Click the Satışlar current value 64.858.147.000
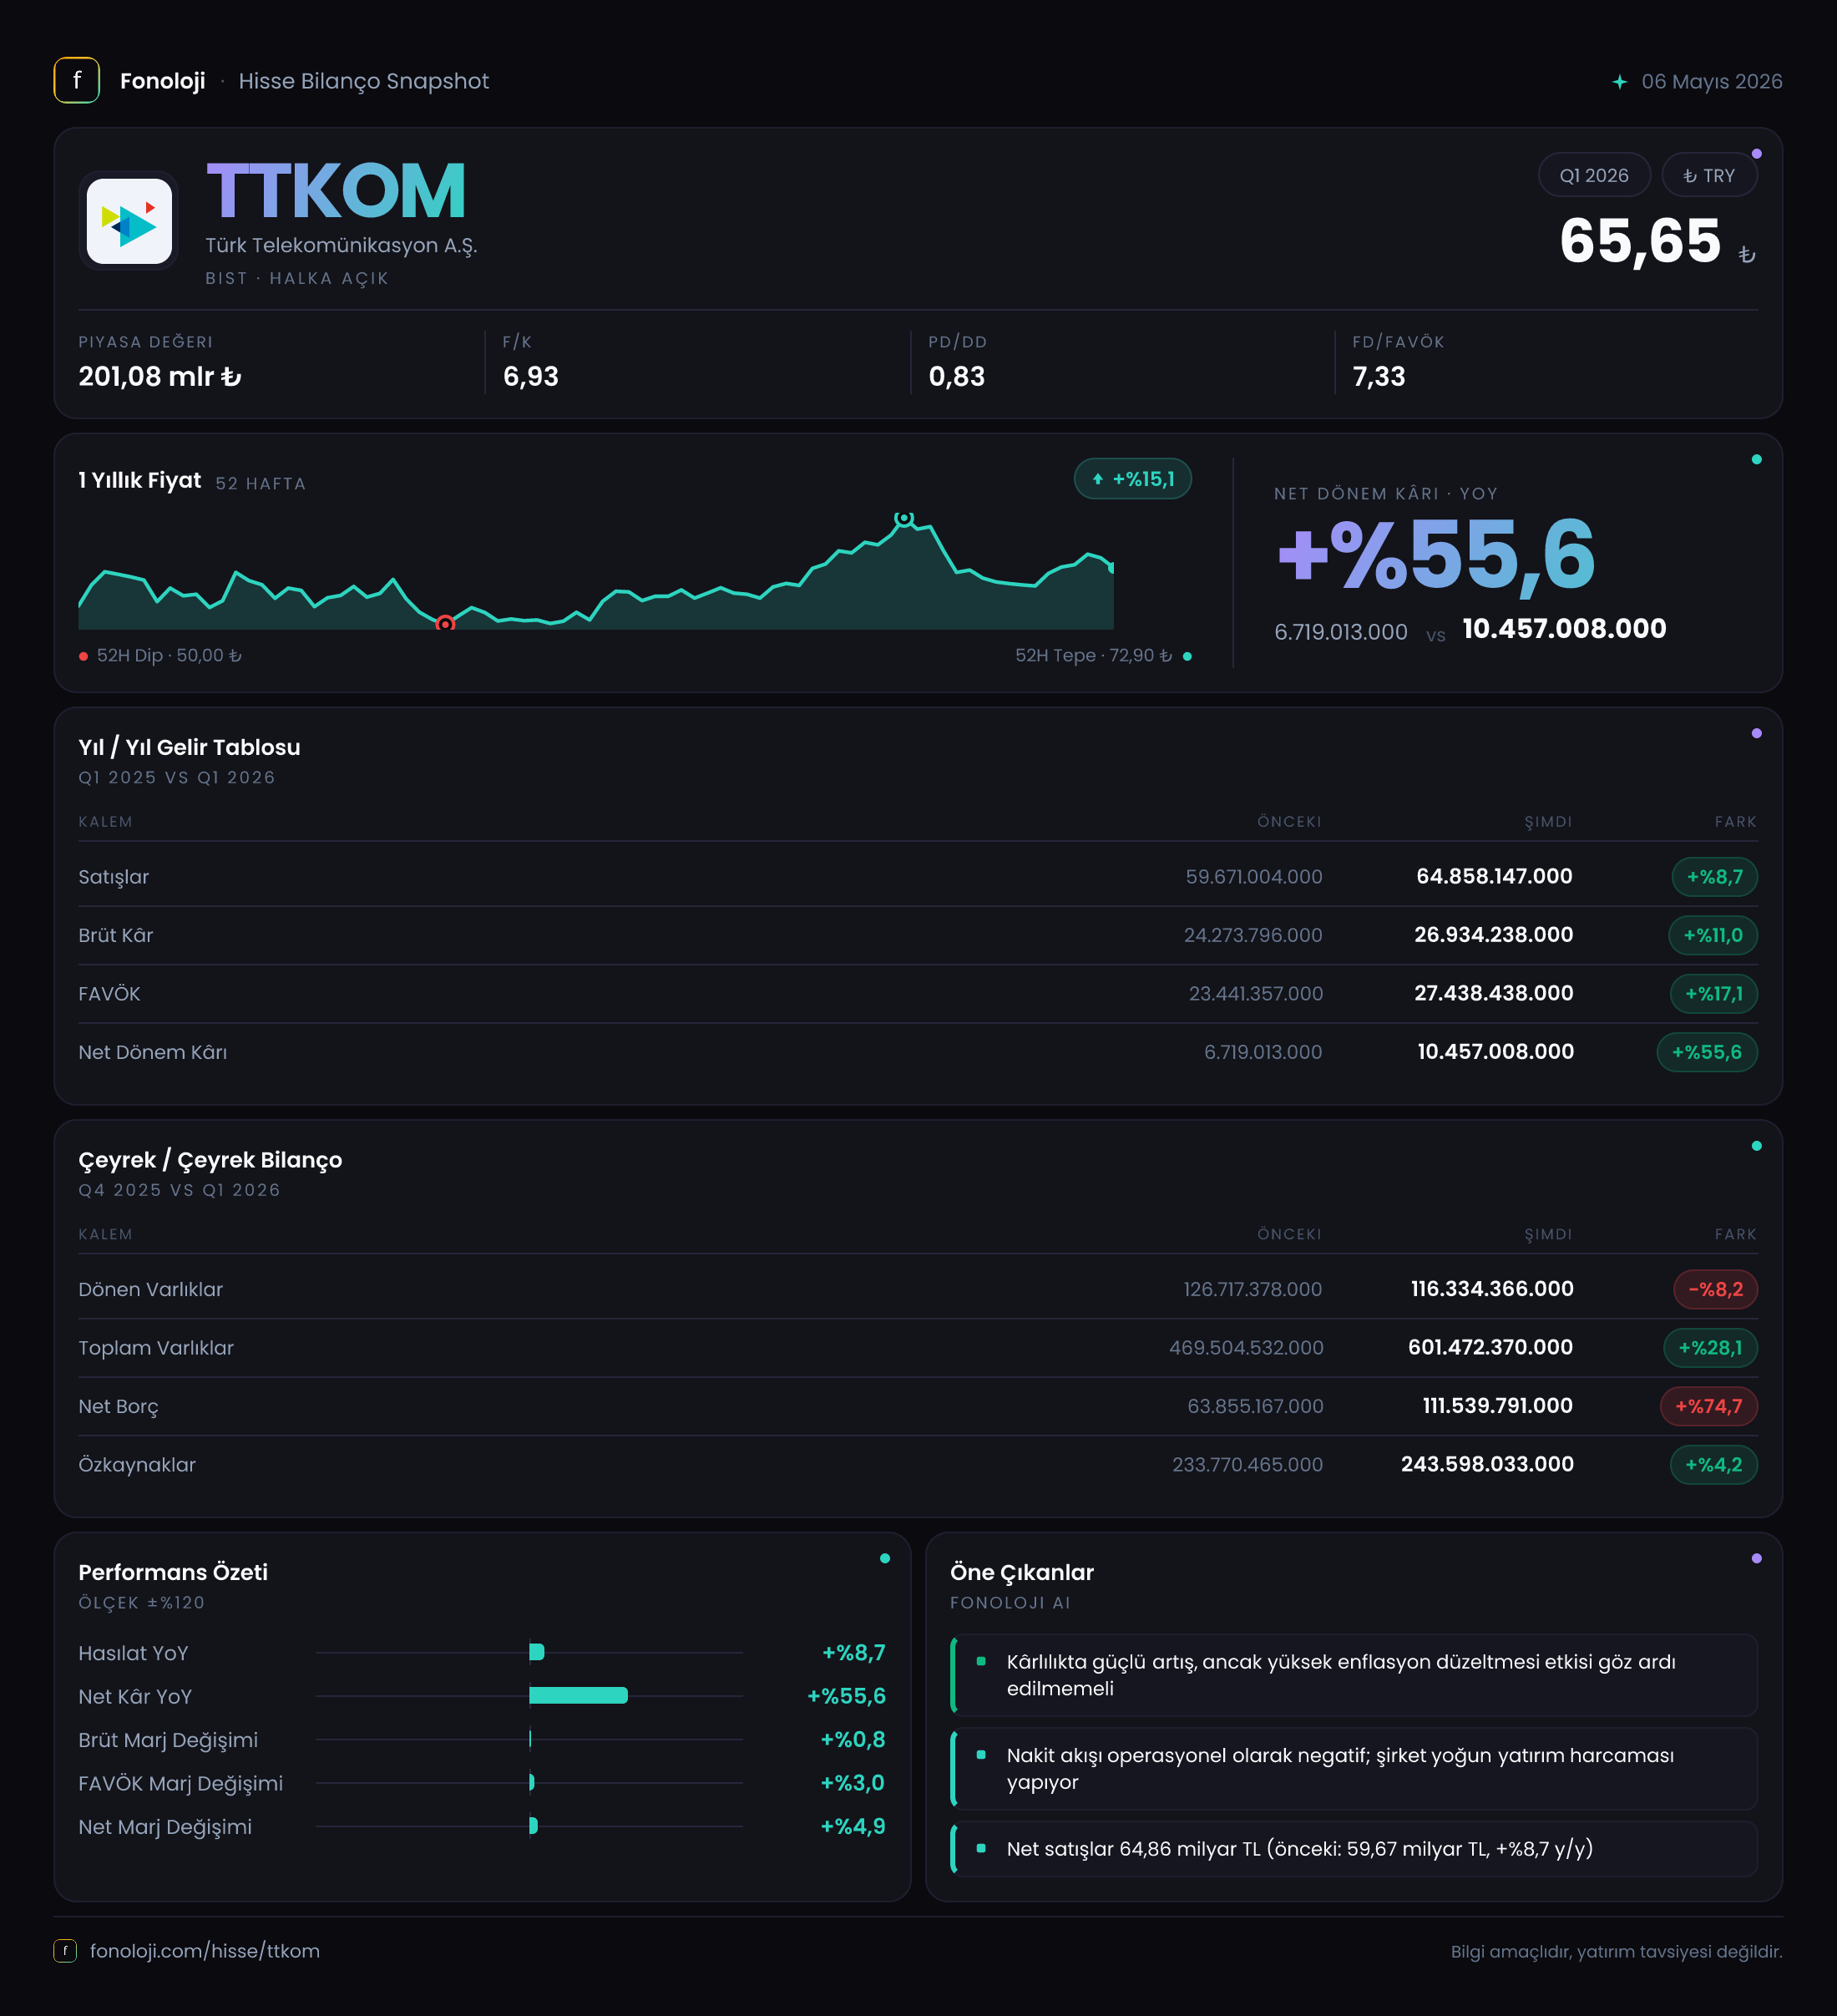The height and width of the screenshot is (2016, 1837). point(1494,876)
